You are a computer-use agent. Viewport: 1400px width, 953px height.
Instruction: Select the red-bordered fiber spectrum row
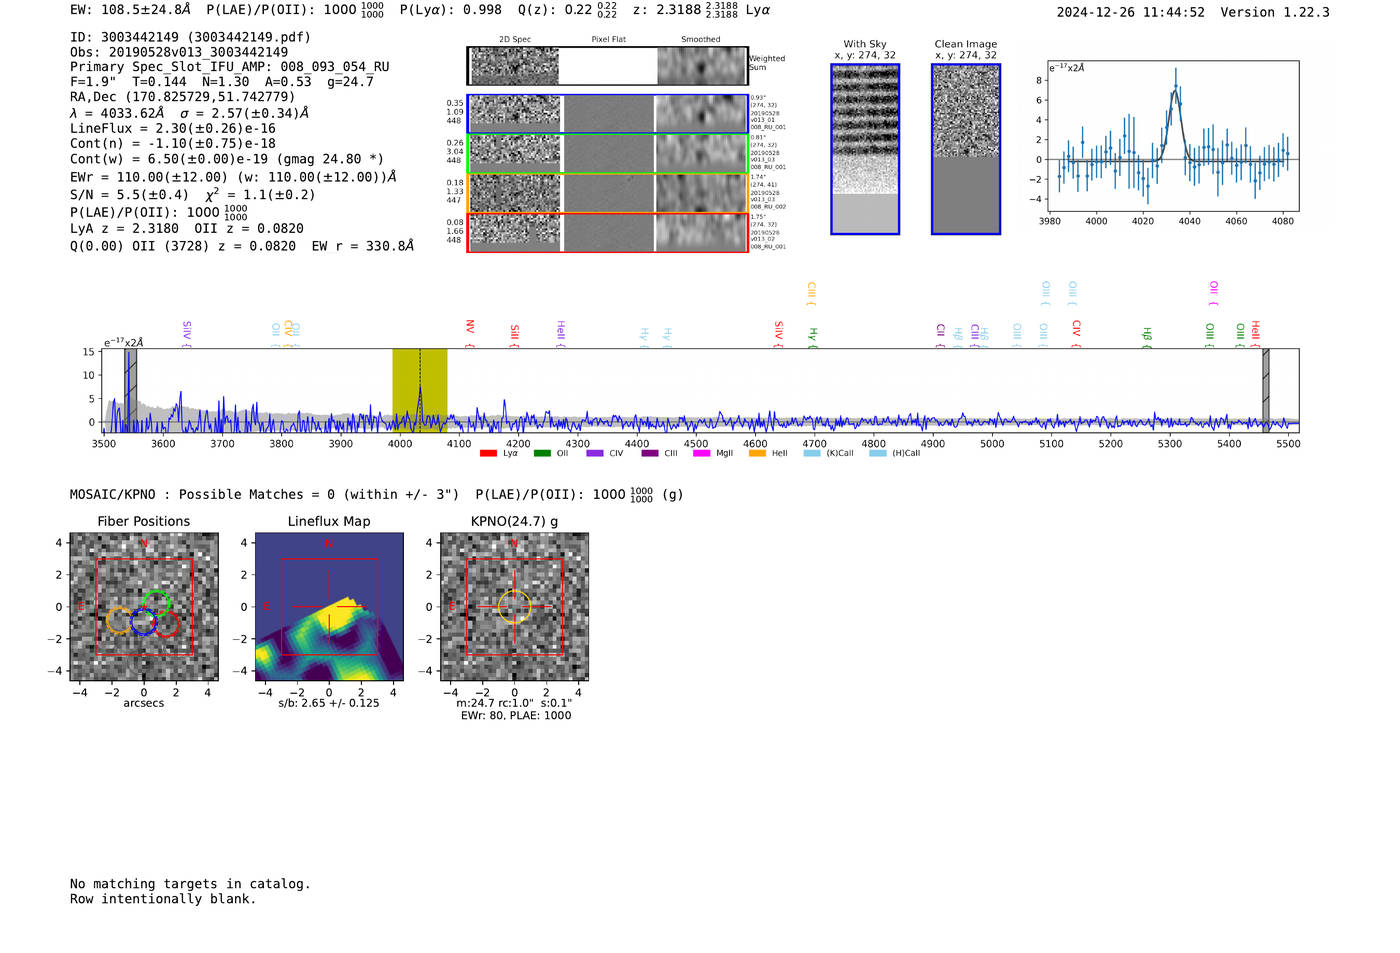pyautogui.click(x=607, y=232)
